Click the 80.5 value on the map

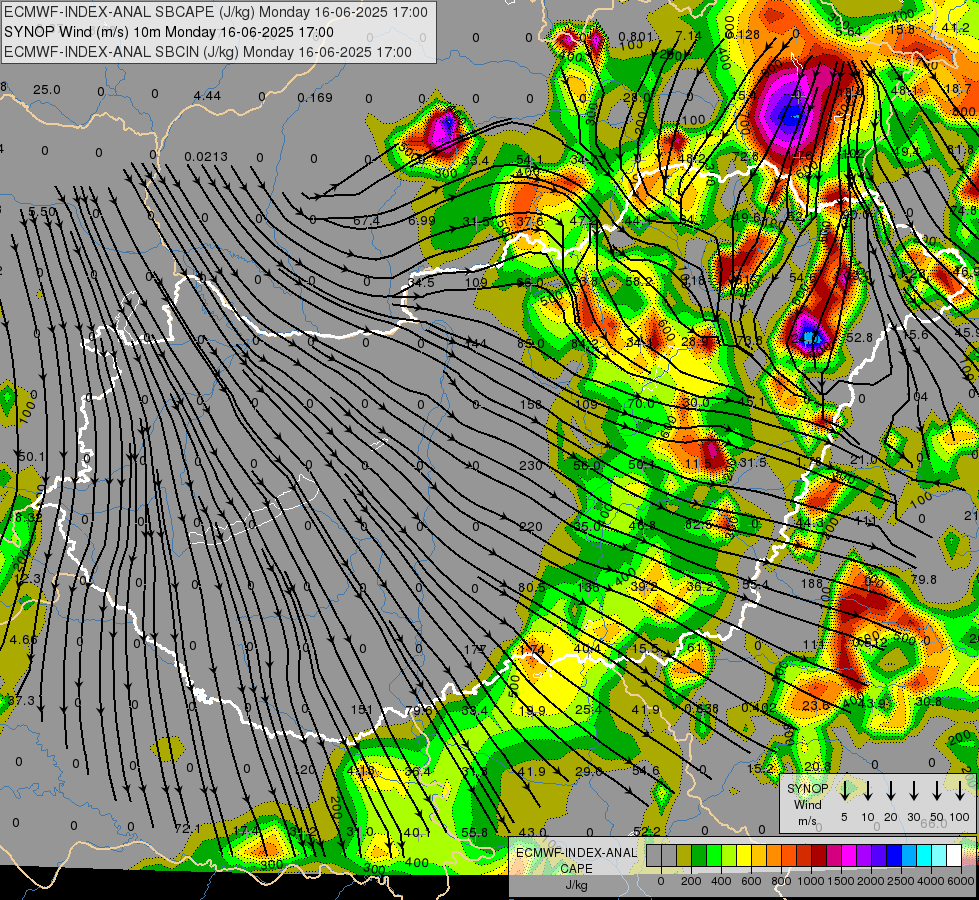531,588
